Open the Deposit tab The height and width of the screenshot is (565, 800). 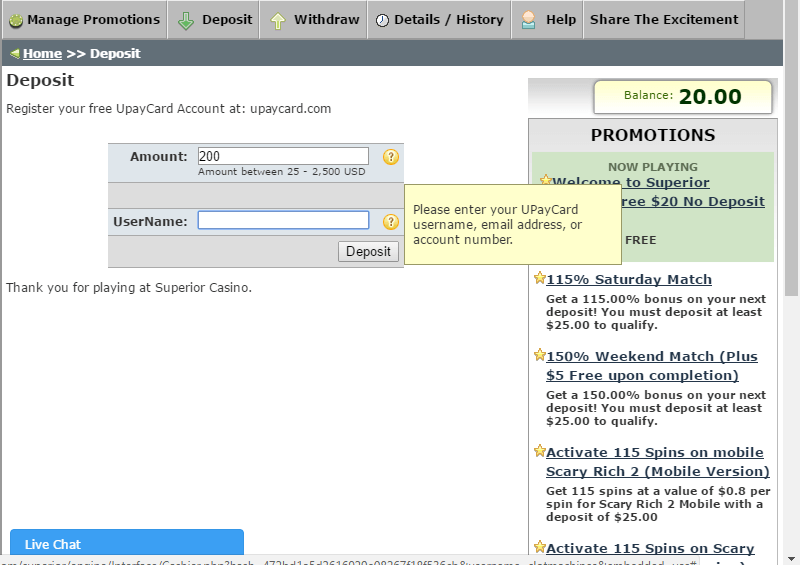213,20
